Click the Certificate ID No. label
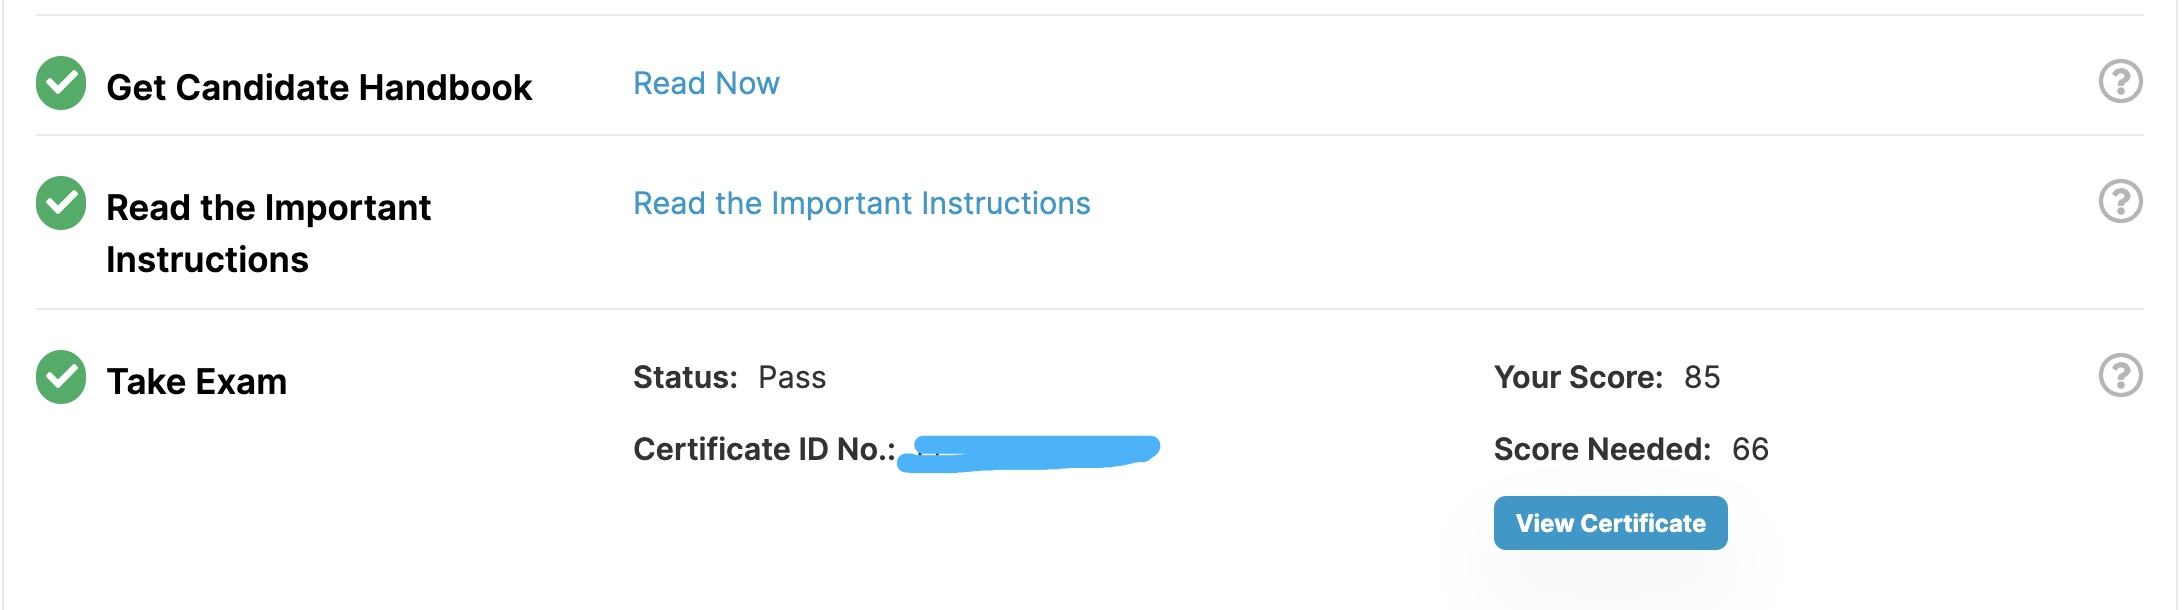Screen dimensions: 2182x610 [x=764, y=449]
